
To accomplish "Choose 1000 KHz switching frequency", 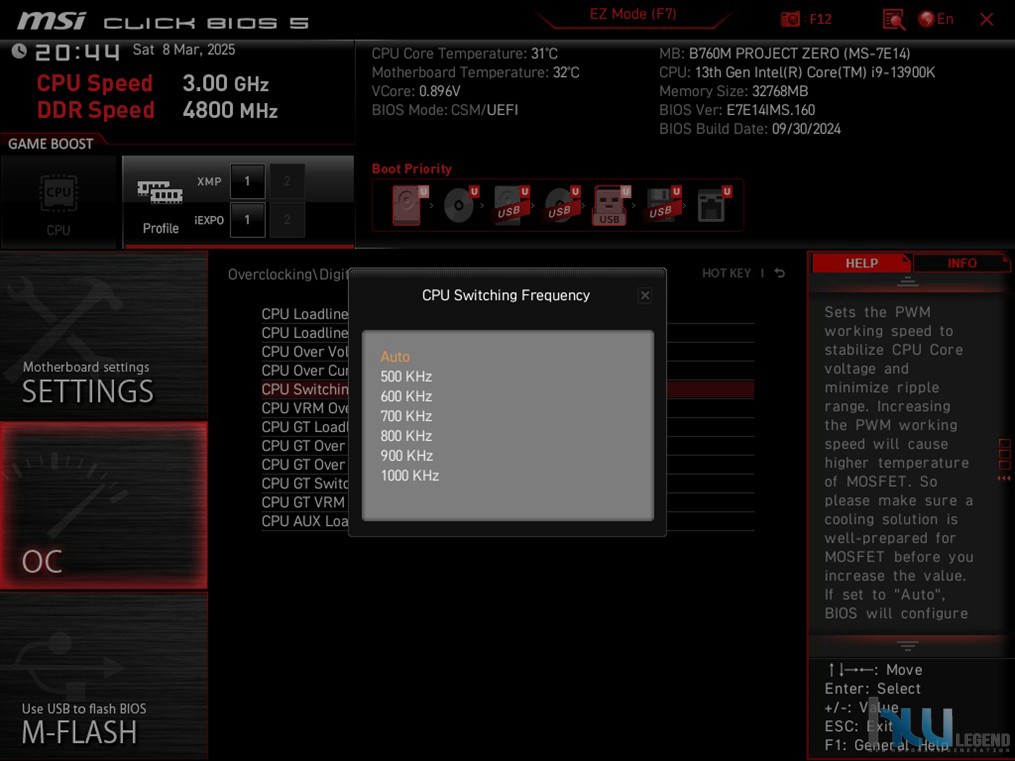I will point(410,476).
